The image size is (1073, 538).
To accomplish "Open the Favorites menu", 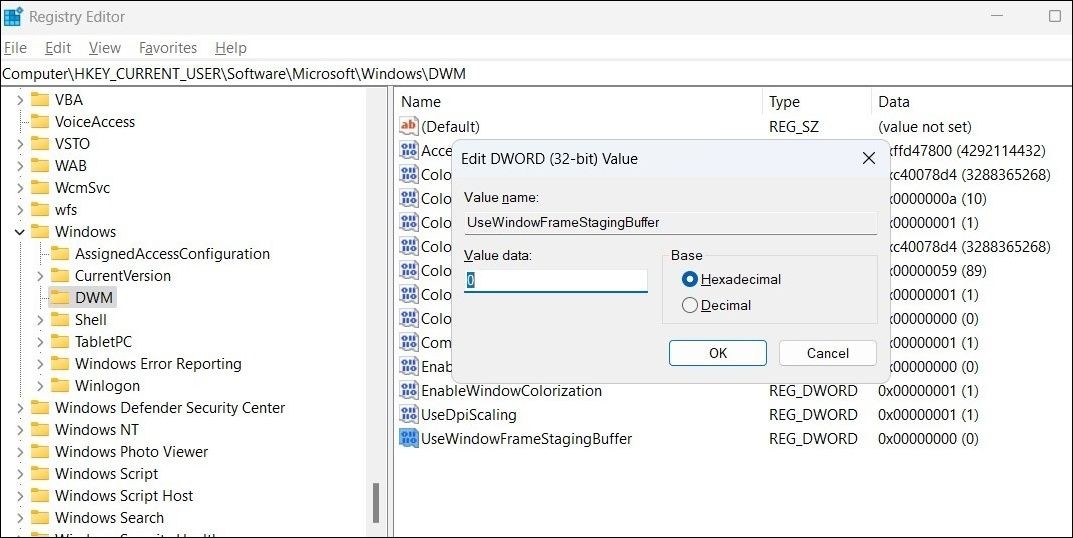I will (x=168, y=48).
